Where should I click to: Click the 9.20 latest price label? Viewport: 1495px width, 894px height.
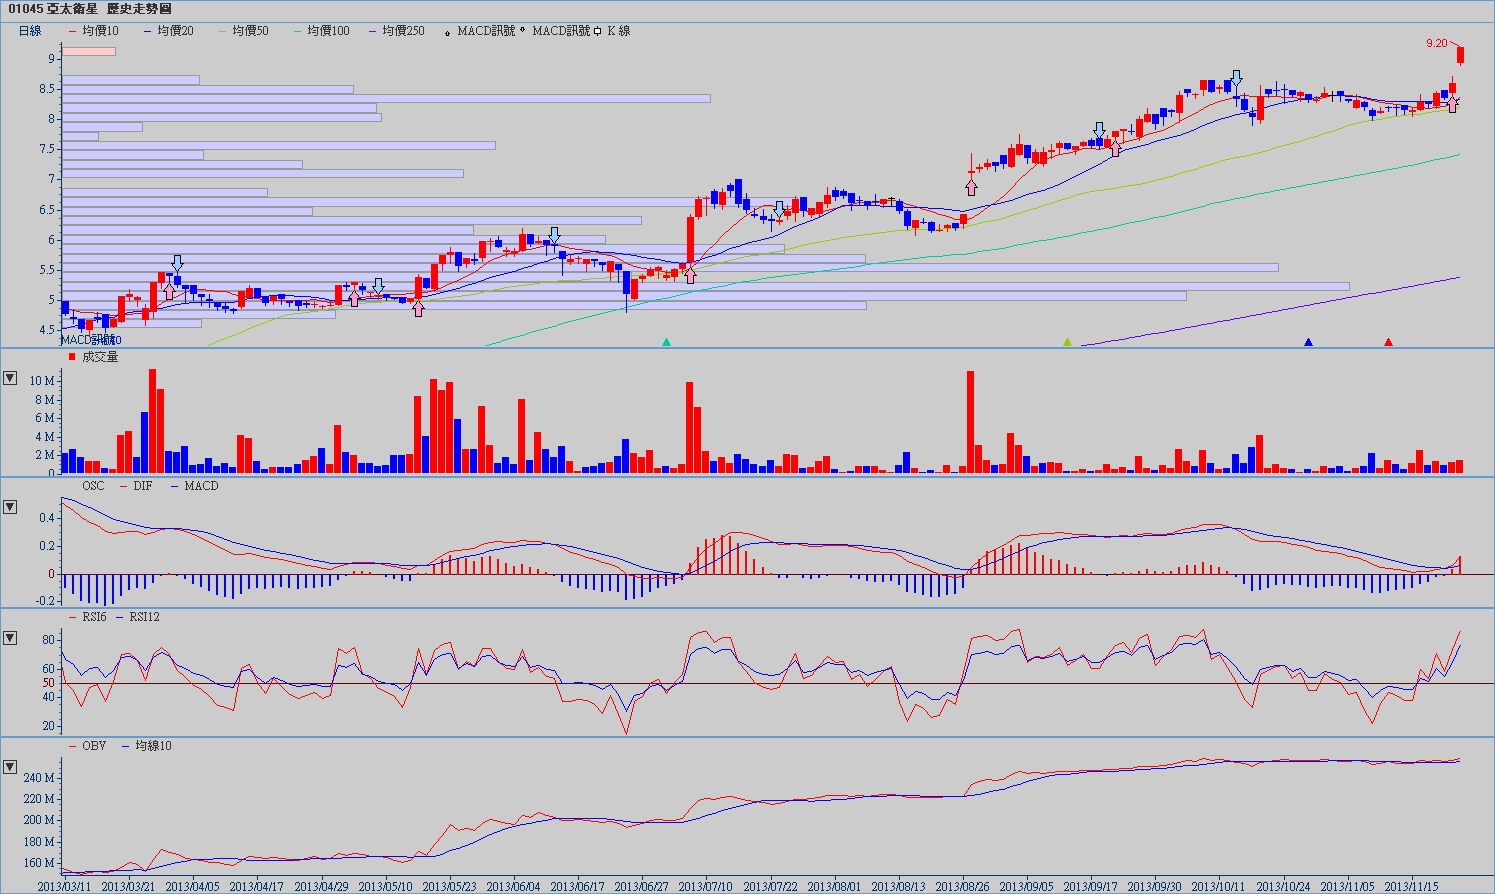pyautogui.click(x=1436, y=43)
